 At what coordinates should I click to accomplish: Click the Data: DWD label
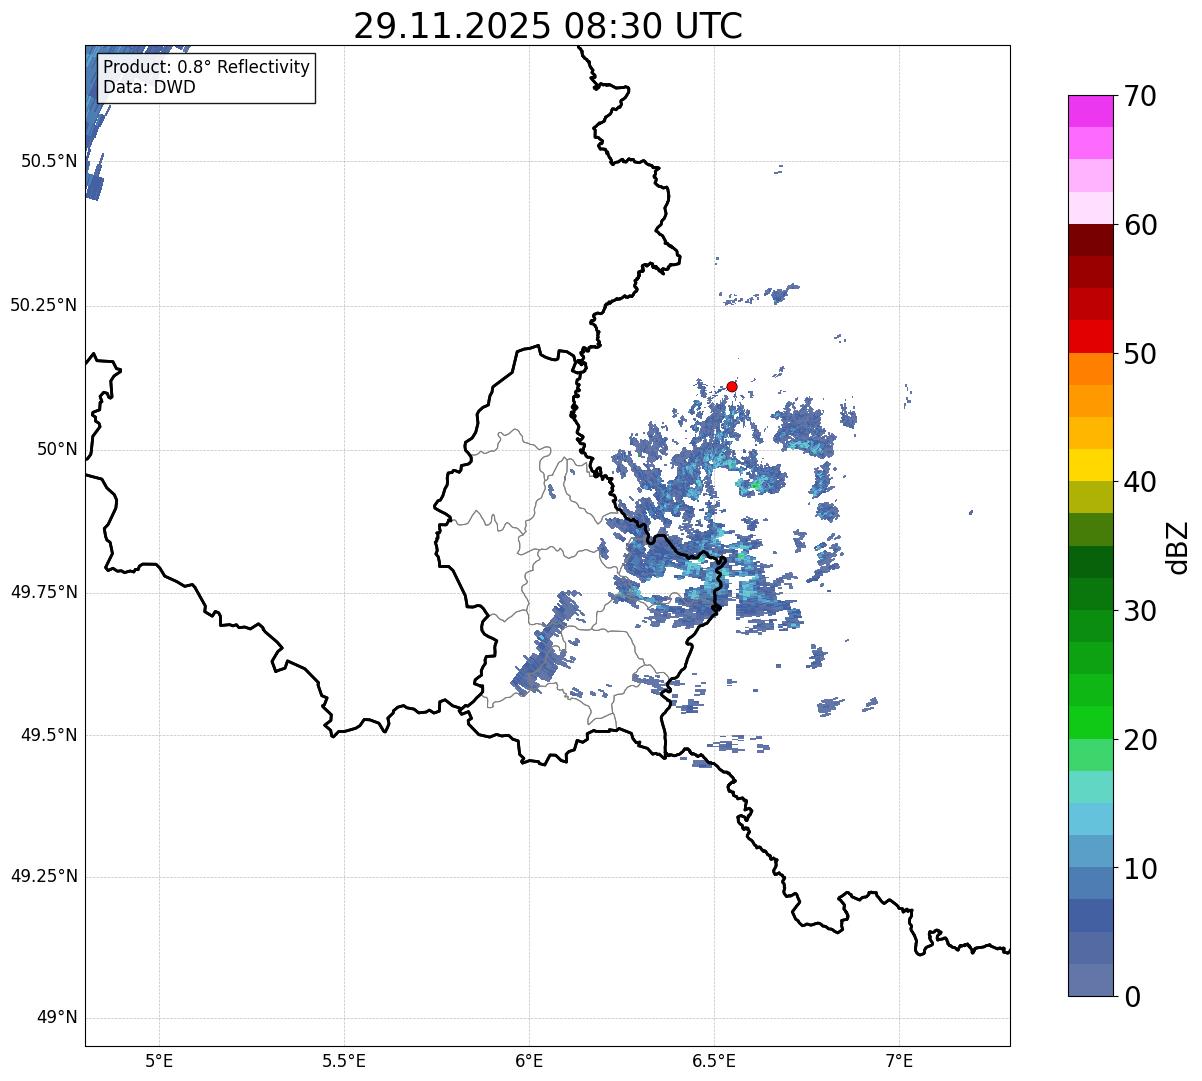pyautogui.click(x=150, y=87)
